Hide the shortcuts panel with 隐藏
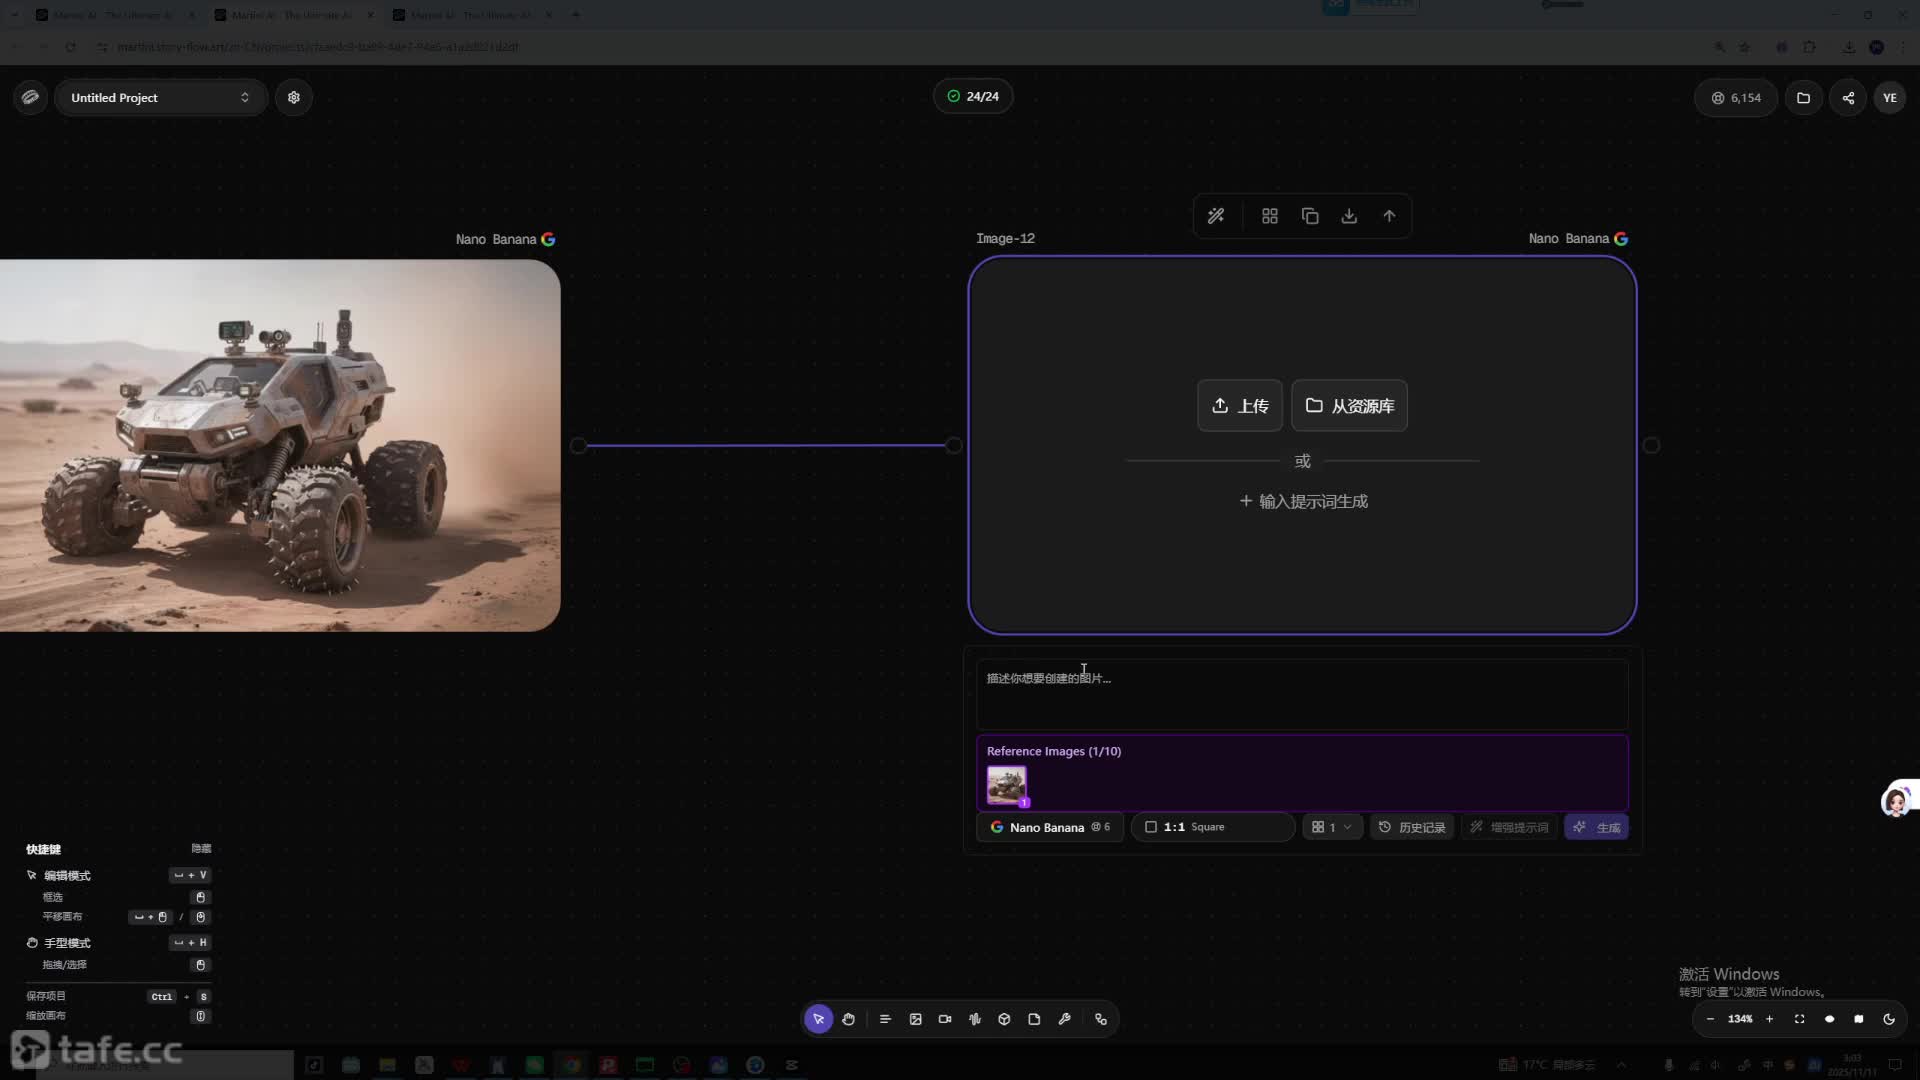Screen dimensions: 1920x1080 click(201, 848)
